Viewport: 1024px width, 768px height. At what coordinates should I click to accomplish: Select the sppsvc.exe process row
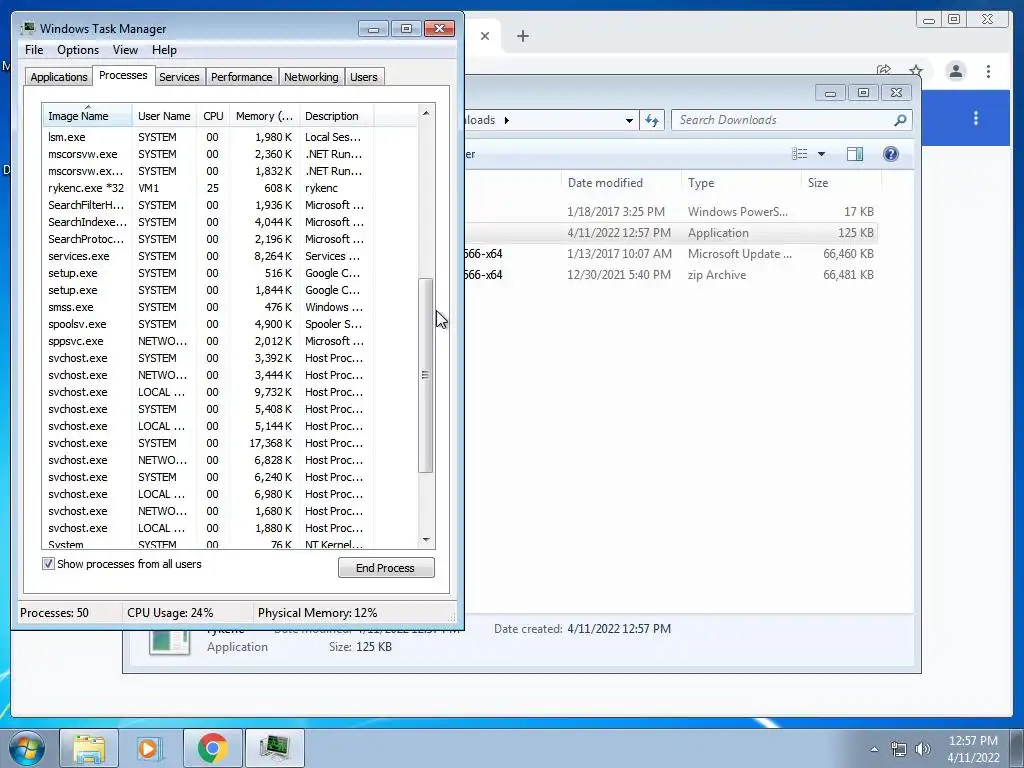(229, 341)
